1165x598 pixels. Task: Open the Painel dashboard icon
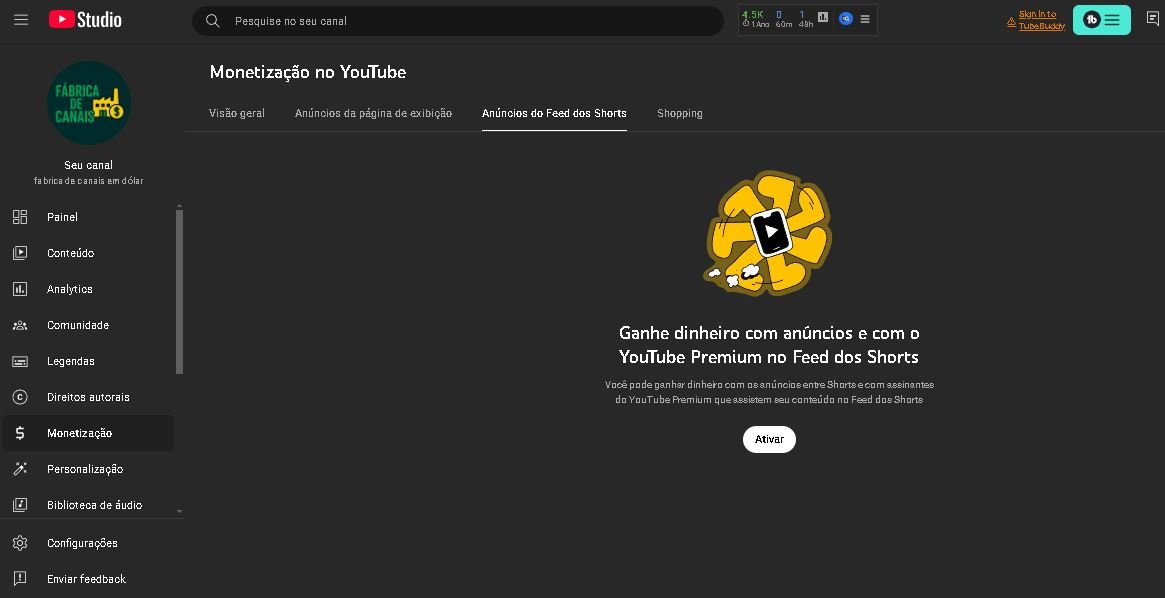click(20, 217)
